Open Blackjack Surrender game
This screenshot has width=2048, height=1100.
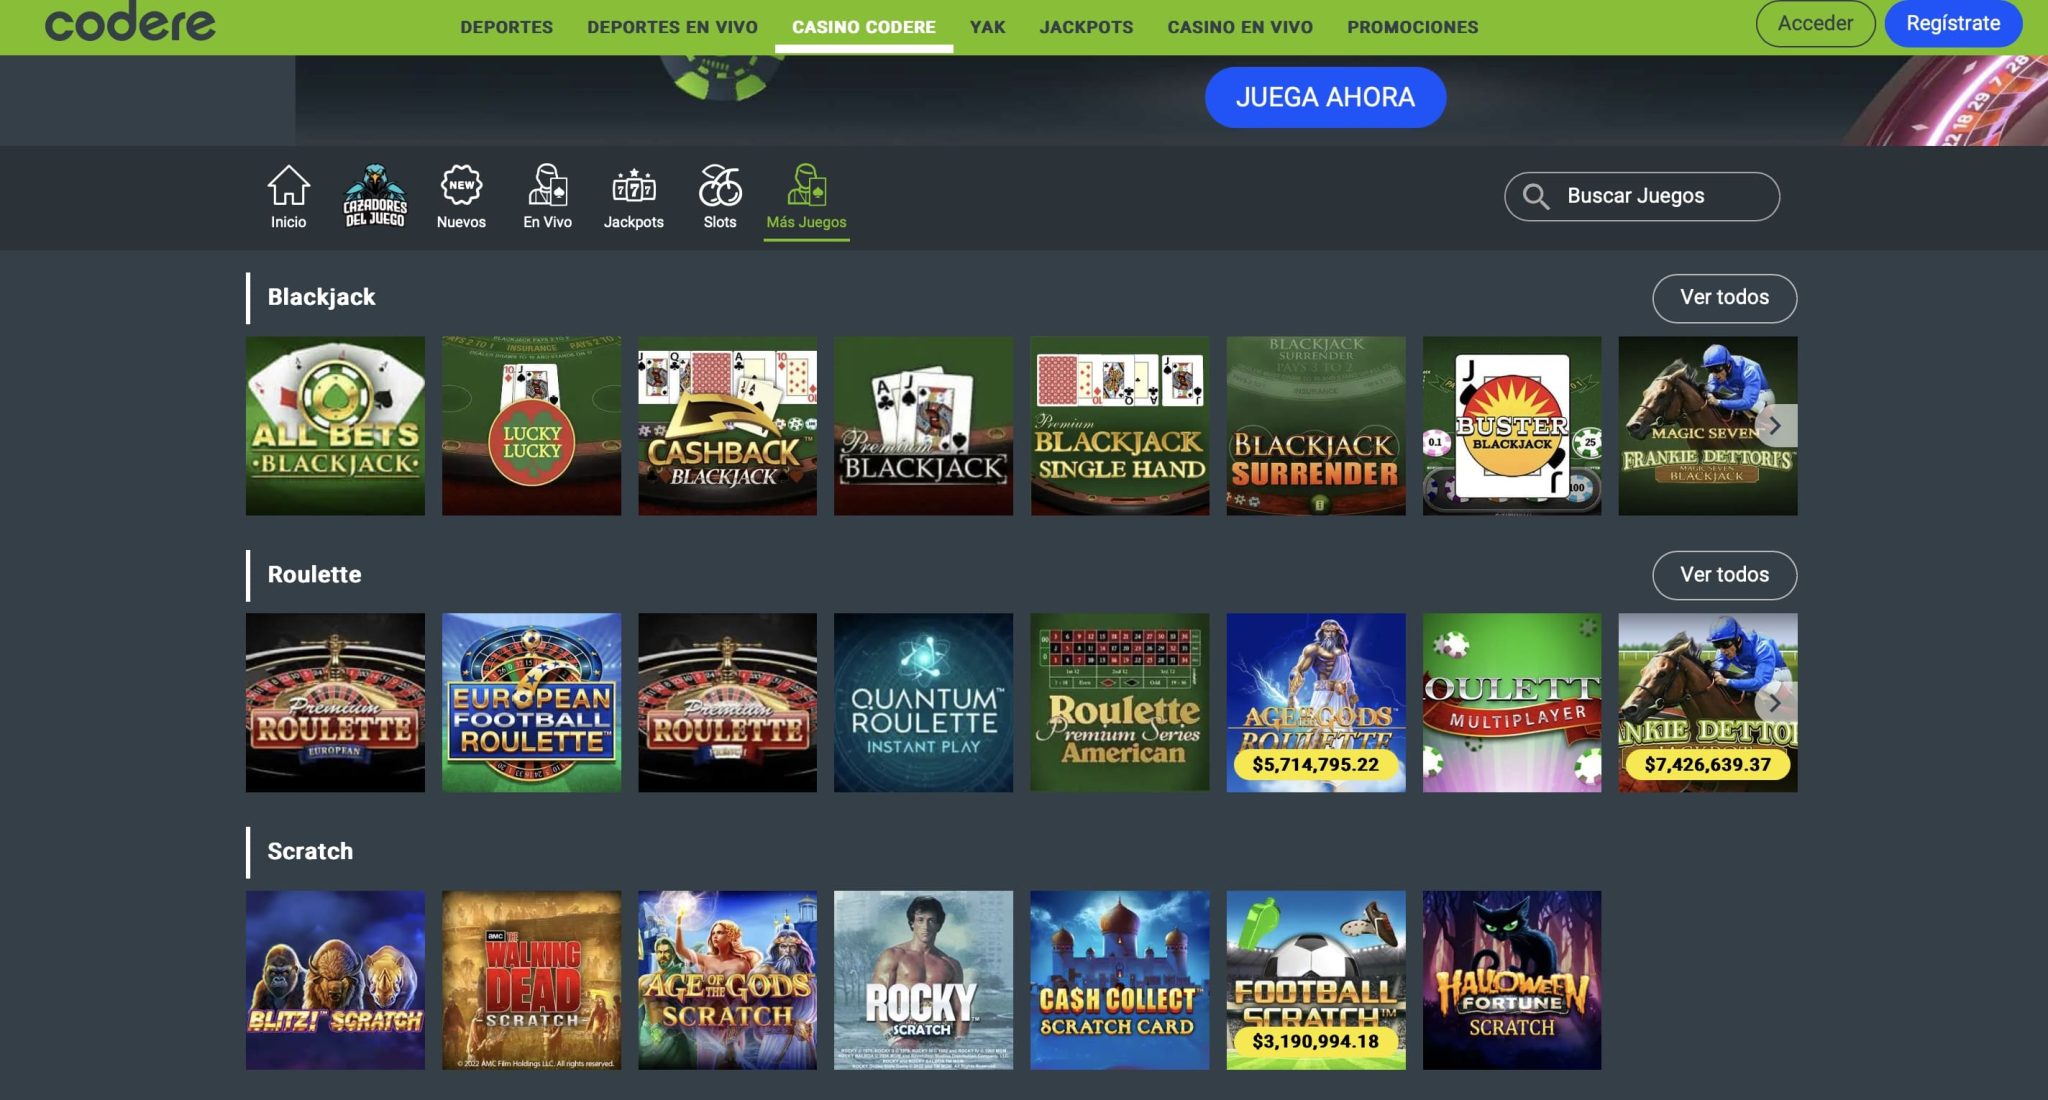click(1316, 426)
